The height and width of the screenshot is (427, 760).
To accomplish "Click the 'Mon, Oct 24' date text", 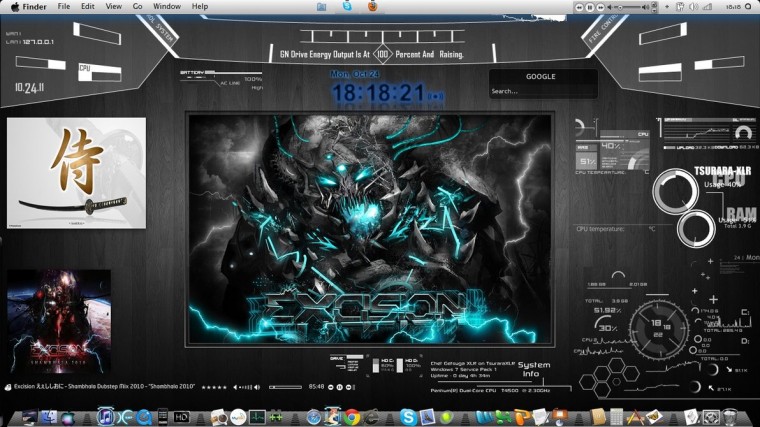I will pyautogui.click(x=355, y=74).
